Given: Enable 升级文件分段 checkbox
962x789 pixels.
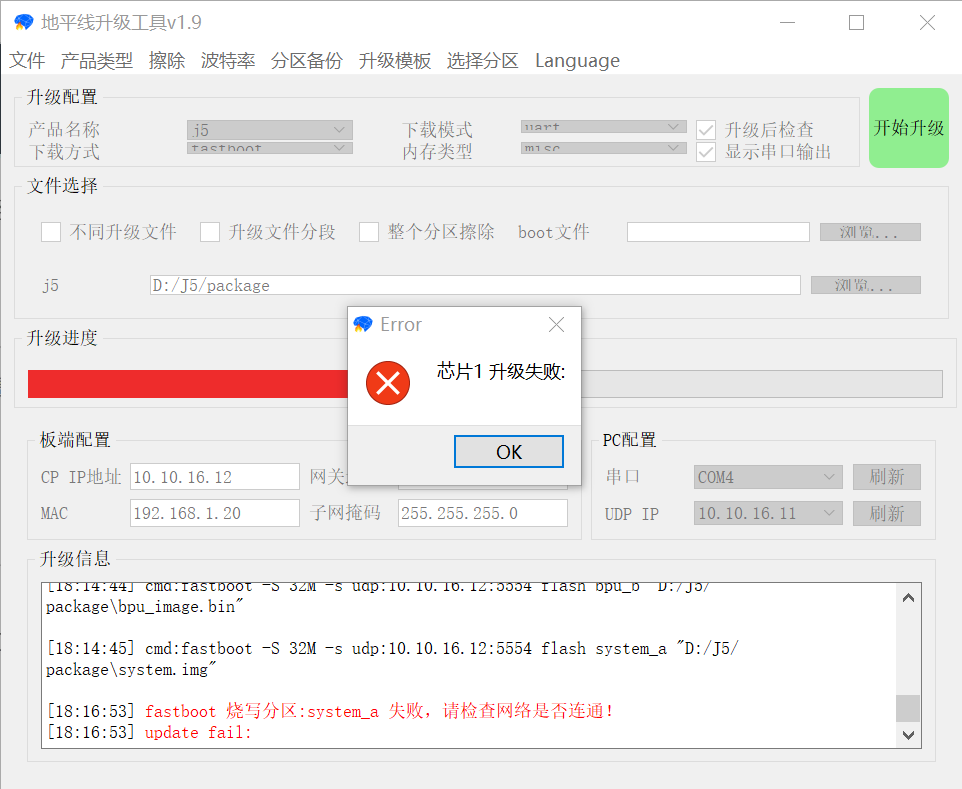Looking at the screenshot, I should (210, 232).
